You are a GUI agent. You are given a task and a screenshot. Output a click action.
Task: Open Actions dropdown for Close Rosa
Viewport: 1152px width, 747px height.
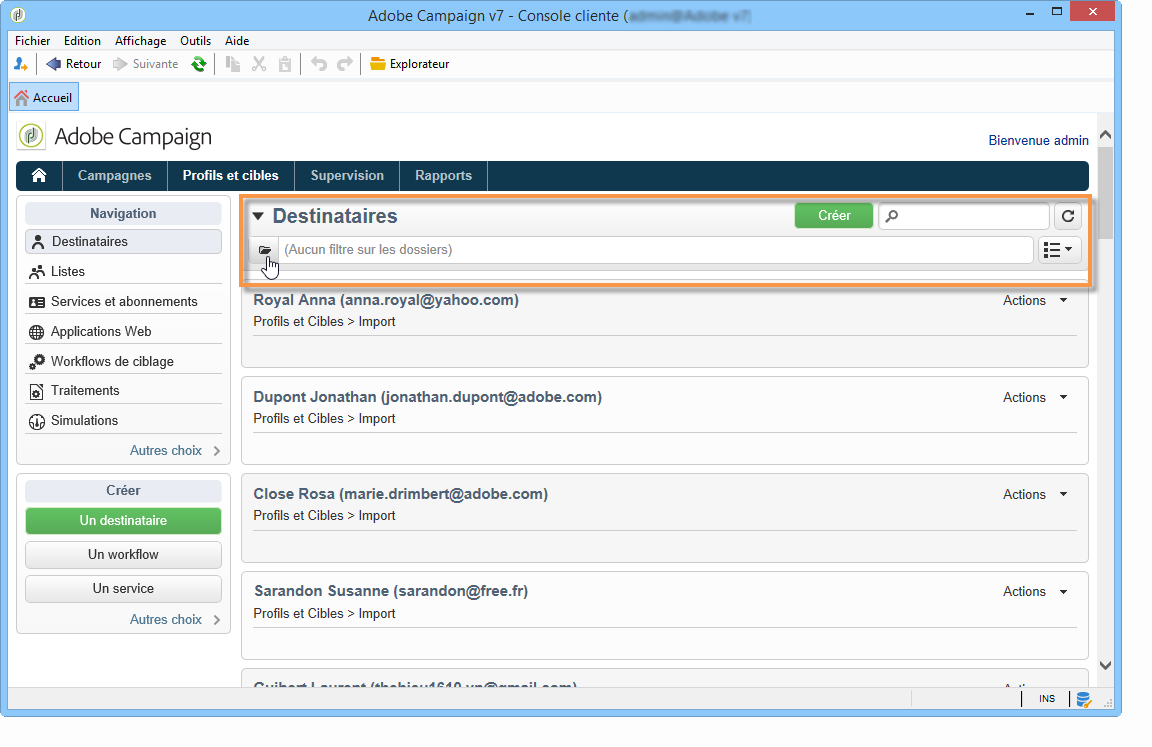(x=1034, y=494)
